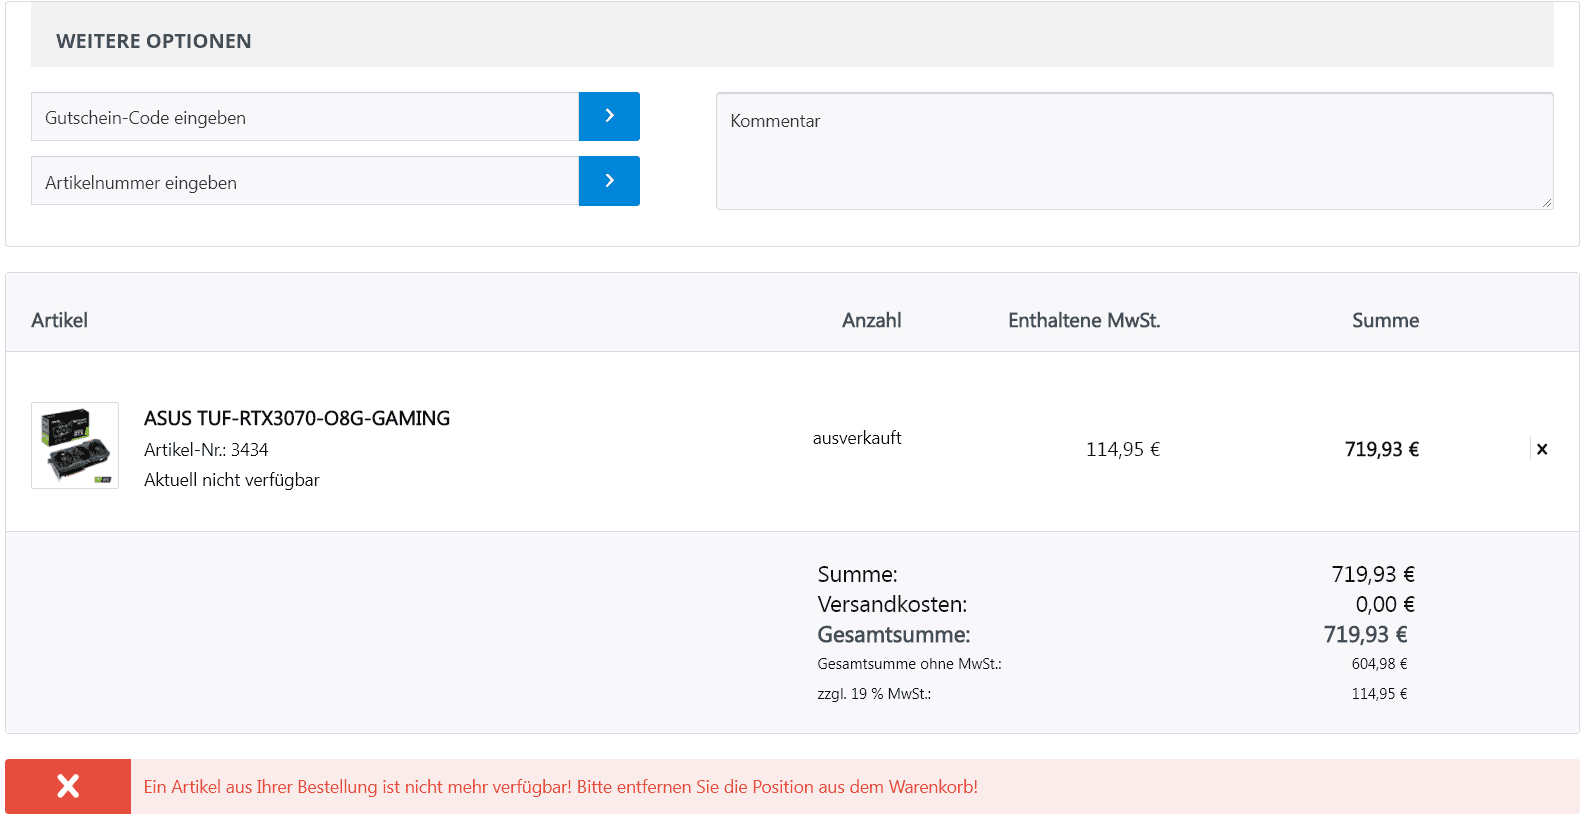The height and width of the screenshot is (828, 1589).
Task: Click 'Aktuell nicht verfügbar' status text
Action: point(232,480)
